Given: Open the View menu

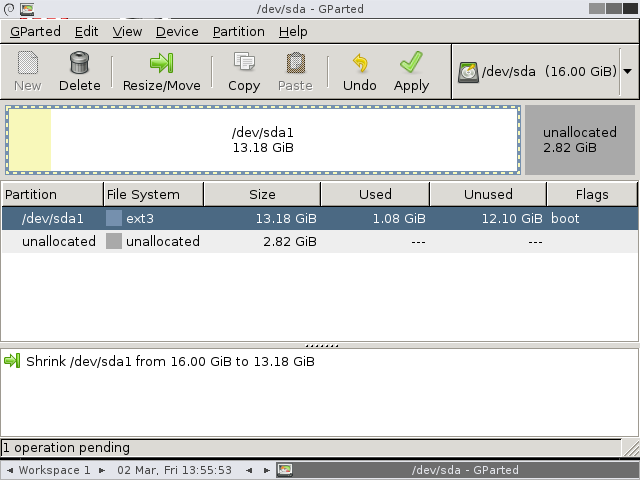Looking at the screenshot, I should point(127,31).
